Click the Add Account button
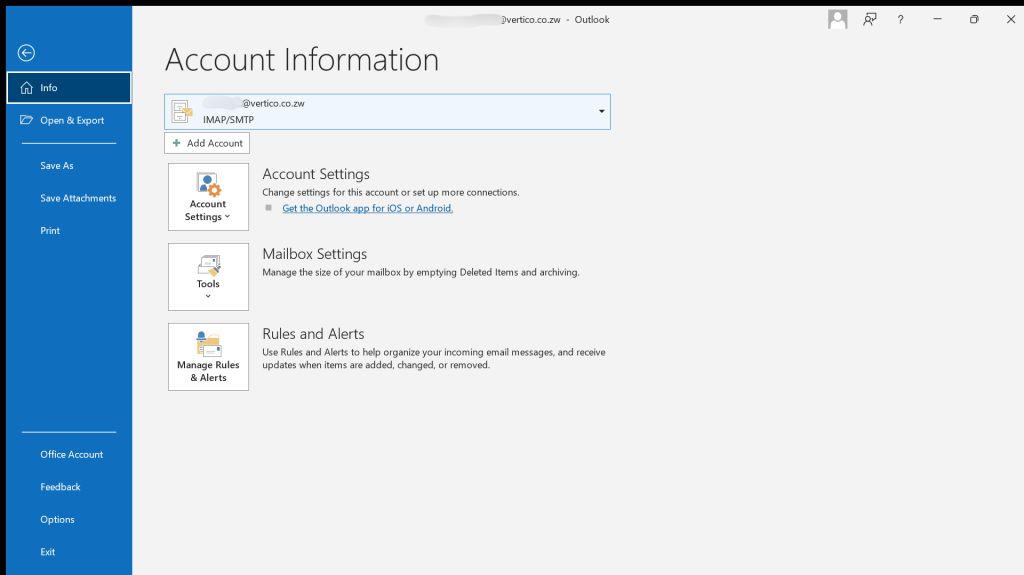1024x575 pixels. (207, 143)
